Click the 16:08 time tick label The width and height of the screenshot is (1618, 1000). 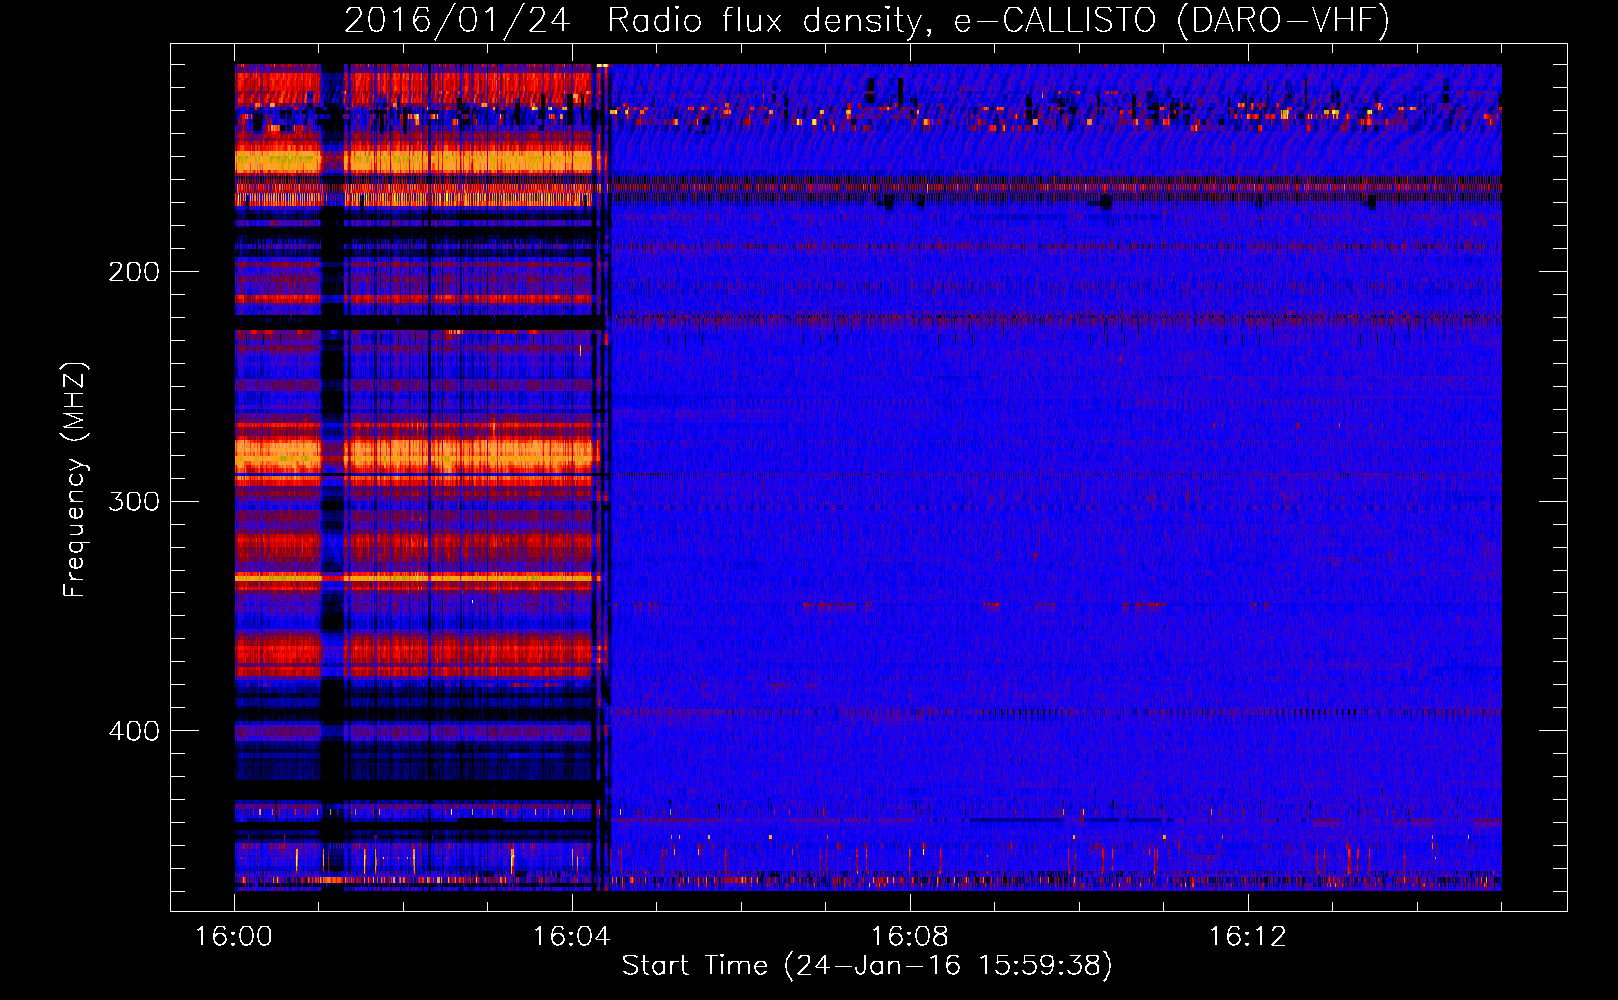(x=910, y=937)
